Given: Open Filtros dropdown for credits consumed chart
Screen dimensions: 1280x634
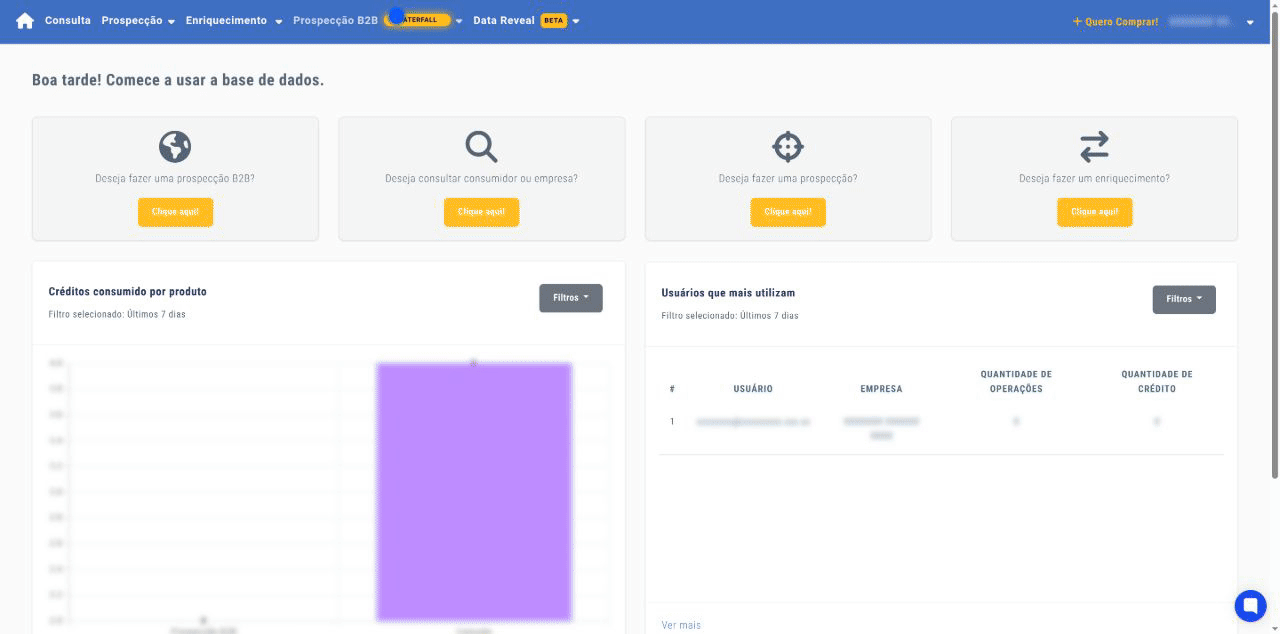Looking at the screenshot, I should pyautogui.click(x=571, y=298).
